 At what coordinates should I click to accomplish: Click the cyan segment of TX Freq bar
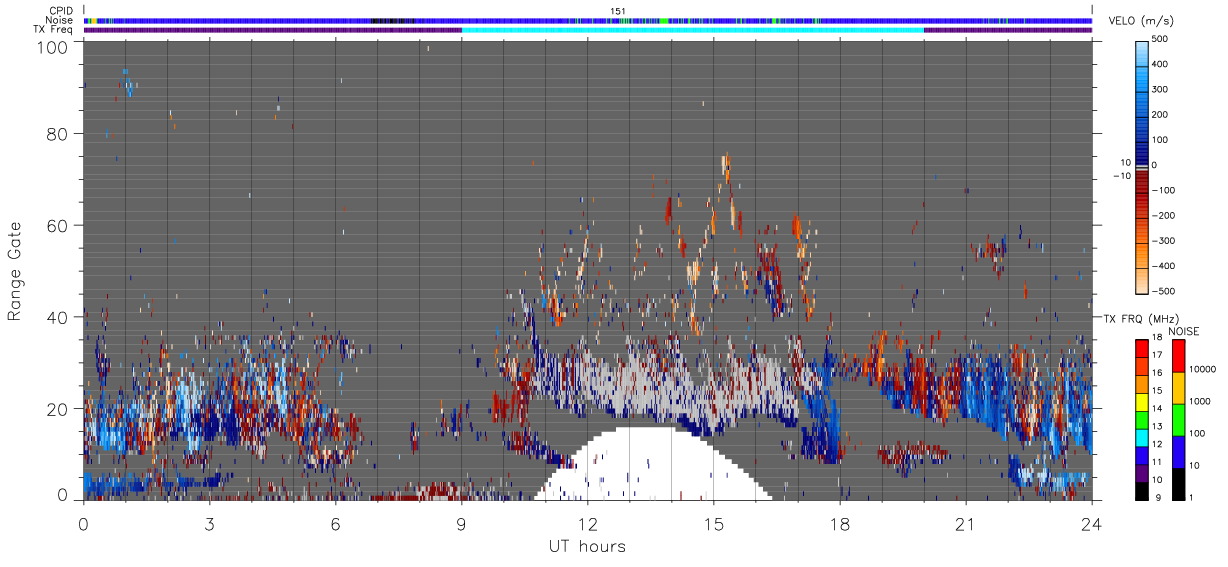(x=693, y=30)
